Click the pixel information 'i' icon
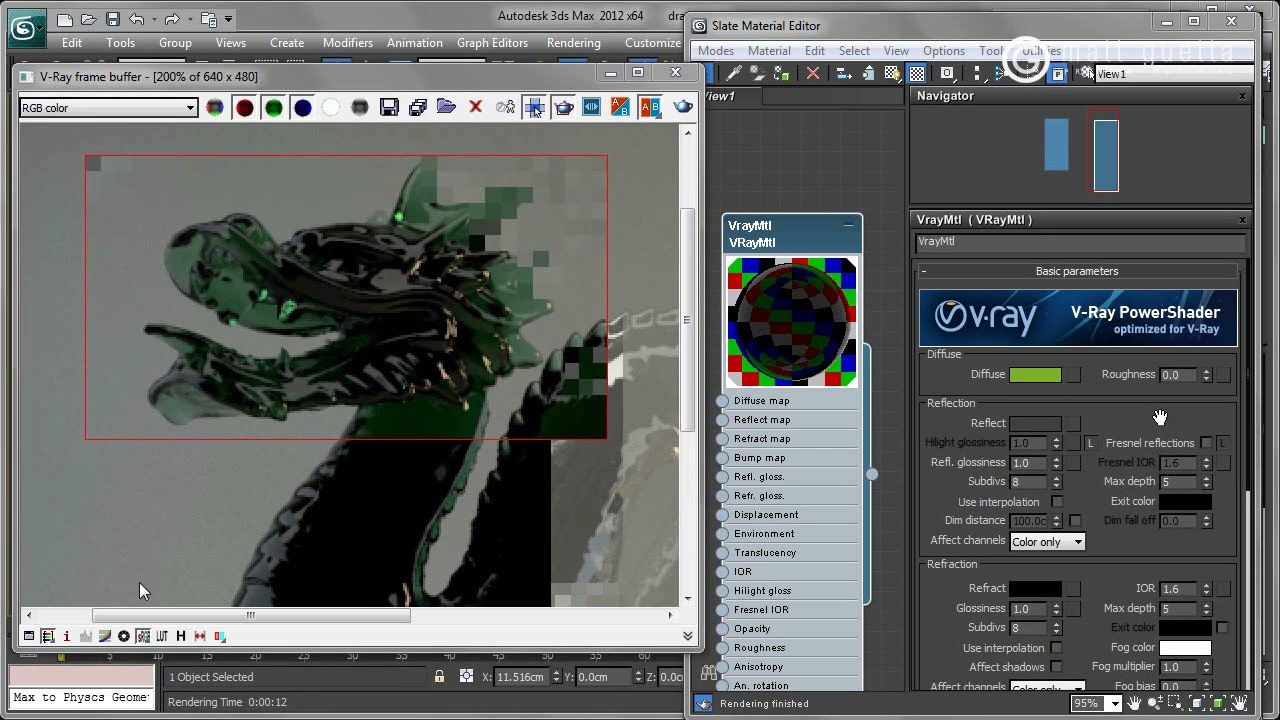 point(66,636)
